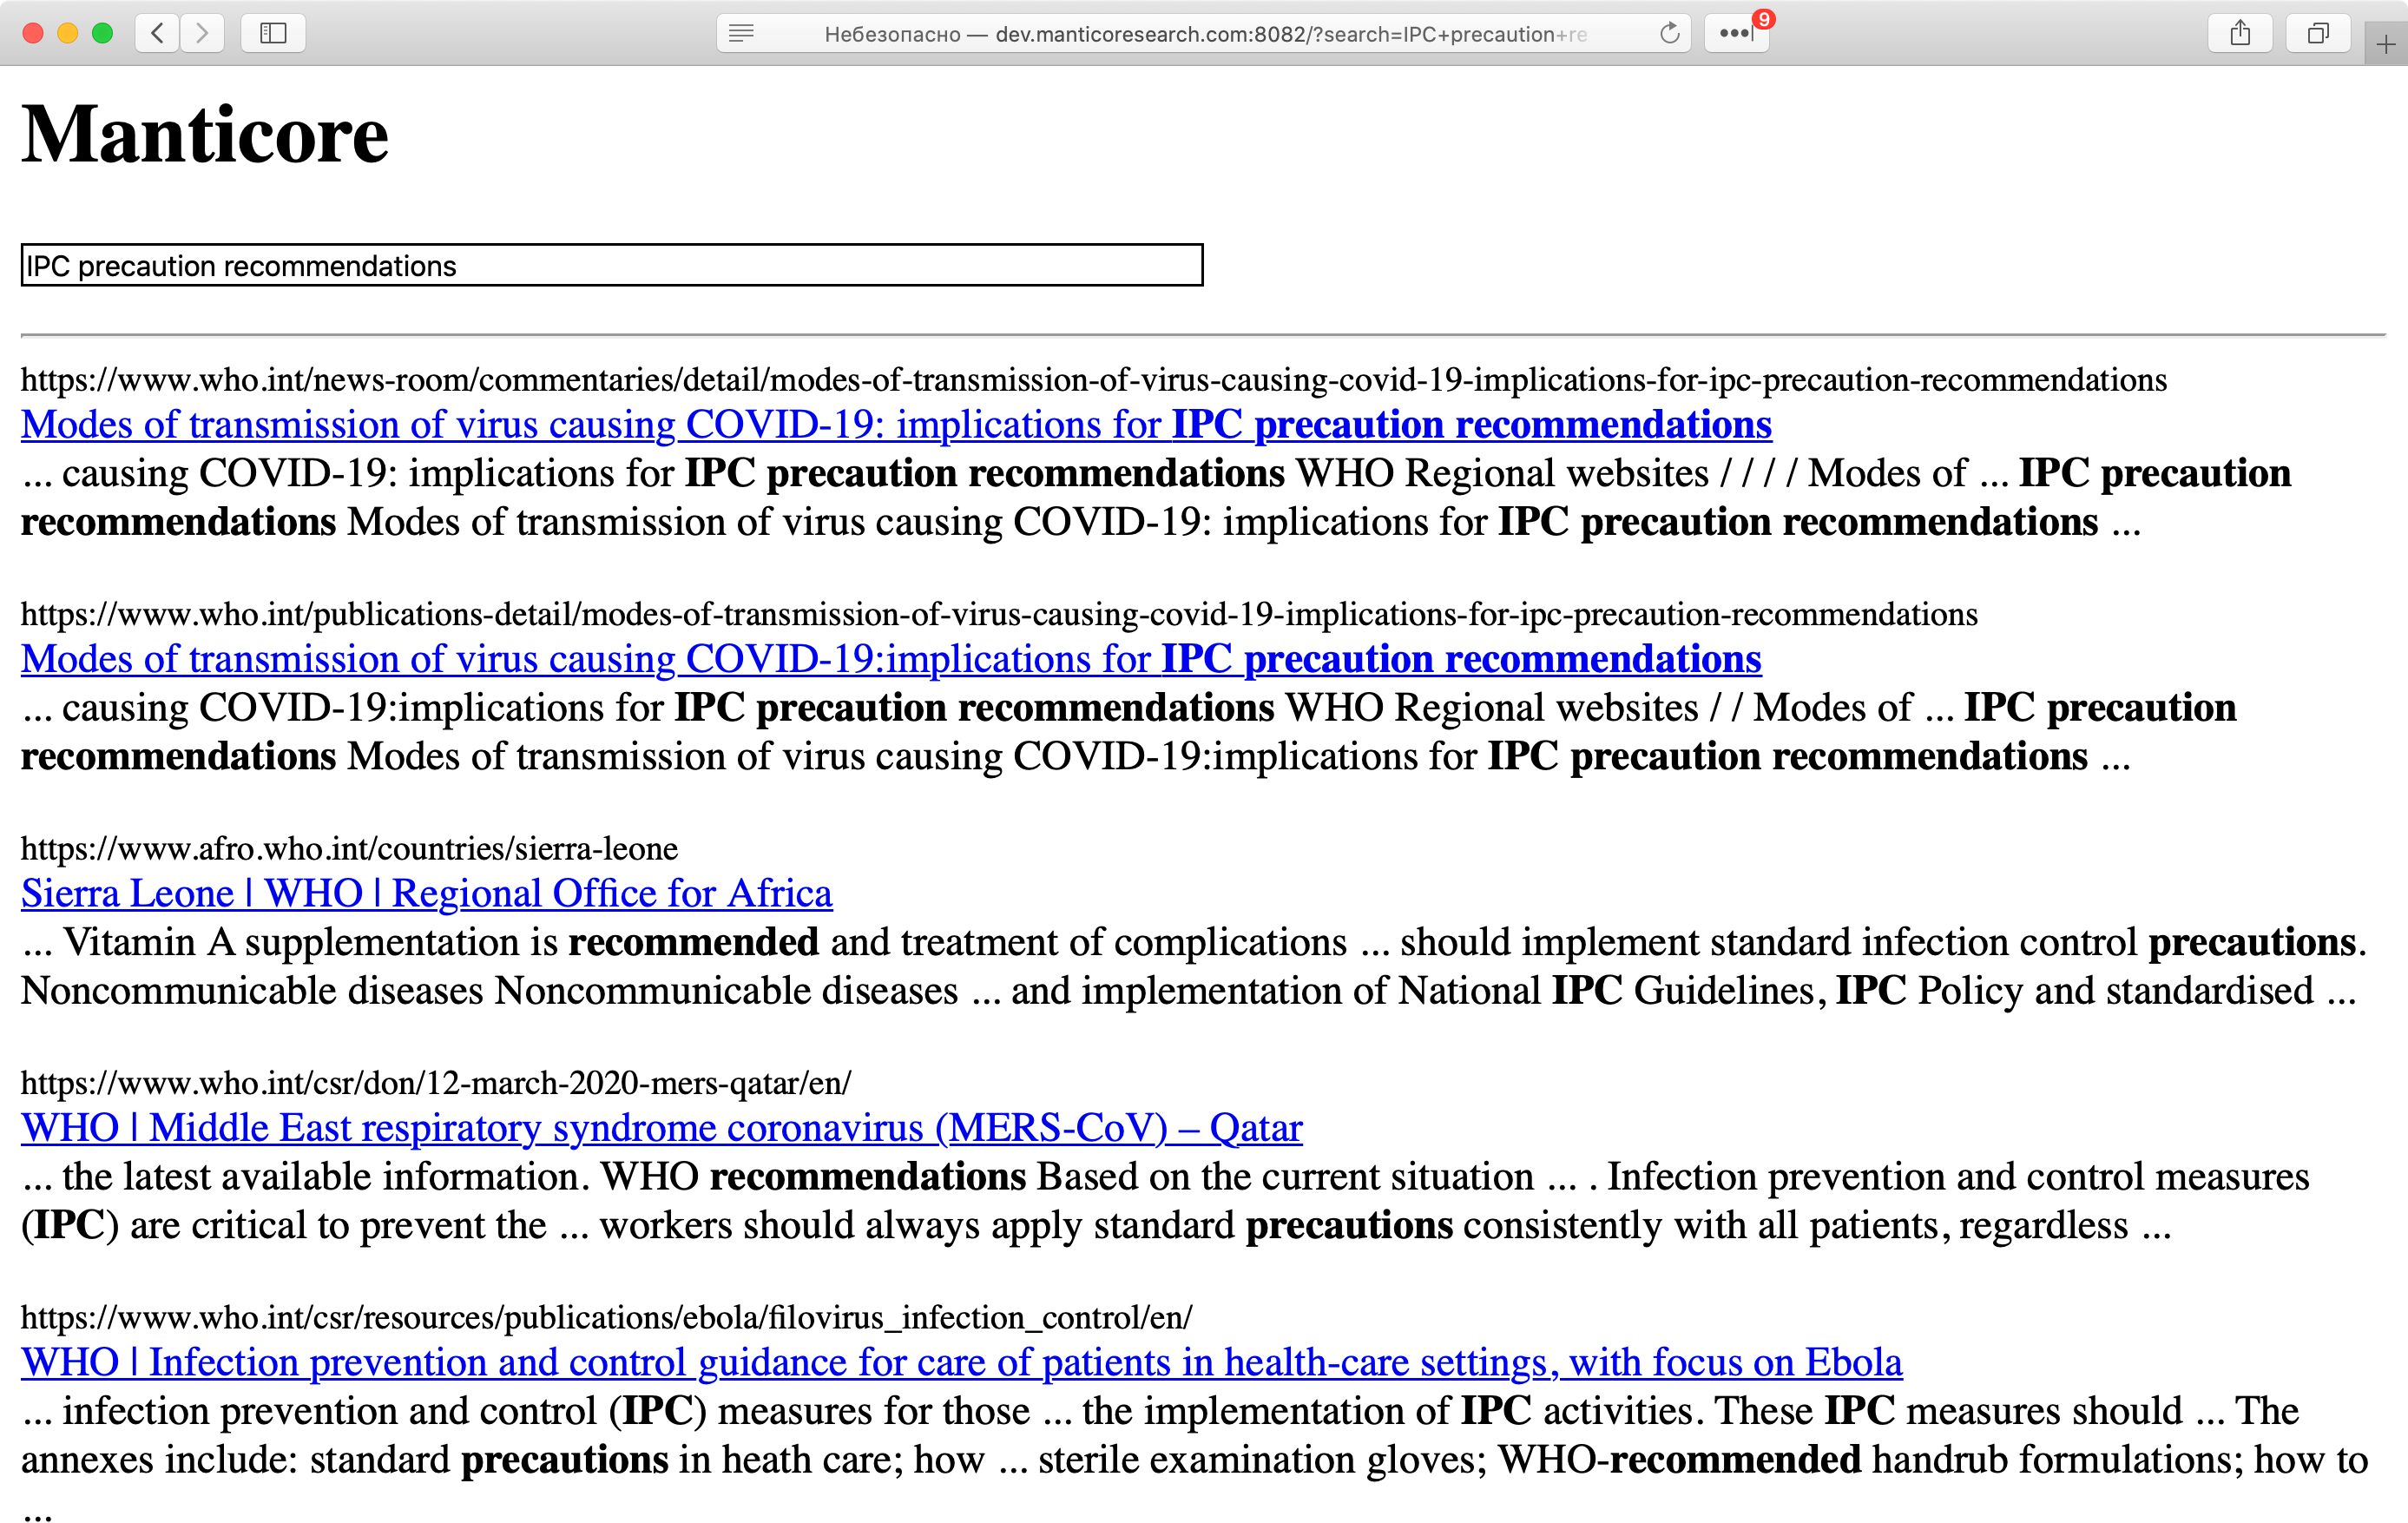Go forward to next page

pos(202,33)
